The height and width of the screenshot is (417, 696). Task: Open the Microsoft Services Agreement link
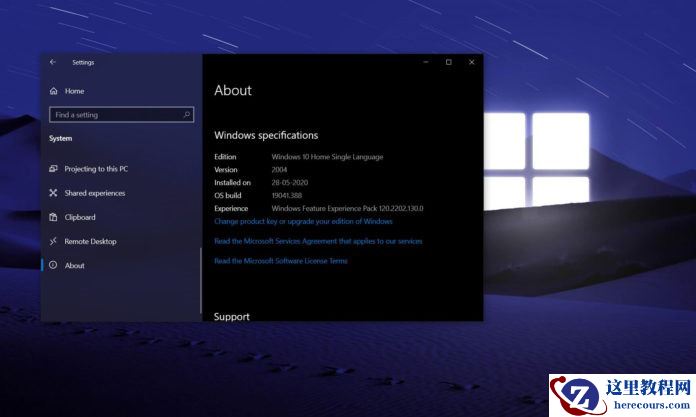pos(318,241)
